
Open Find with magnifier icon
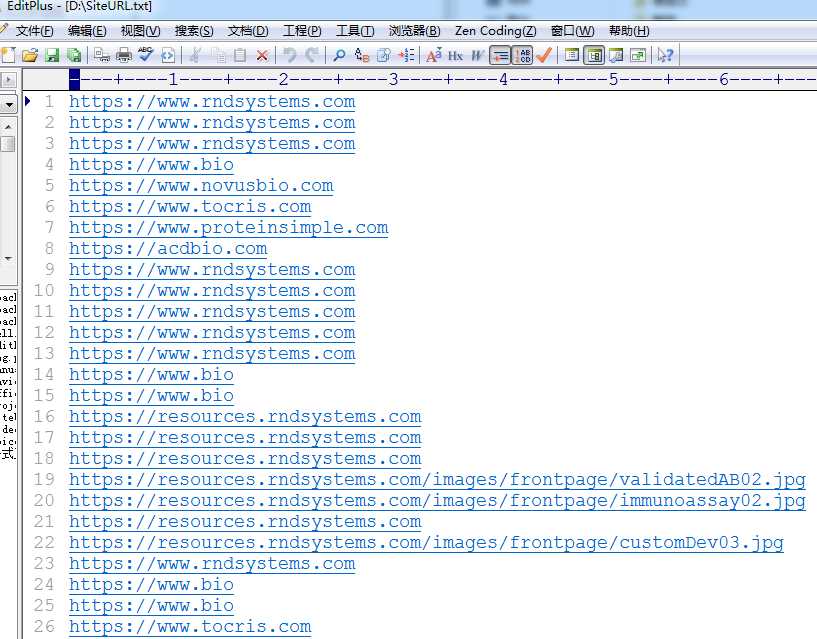click(x=339, y=55)
